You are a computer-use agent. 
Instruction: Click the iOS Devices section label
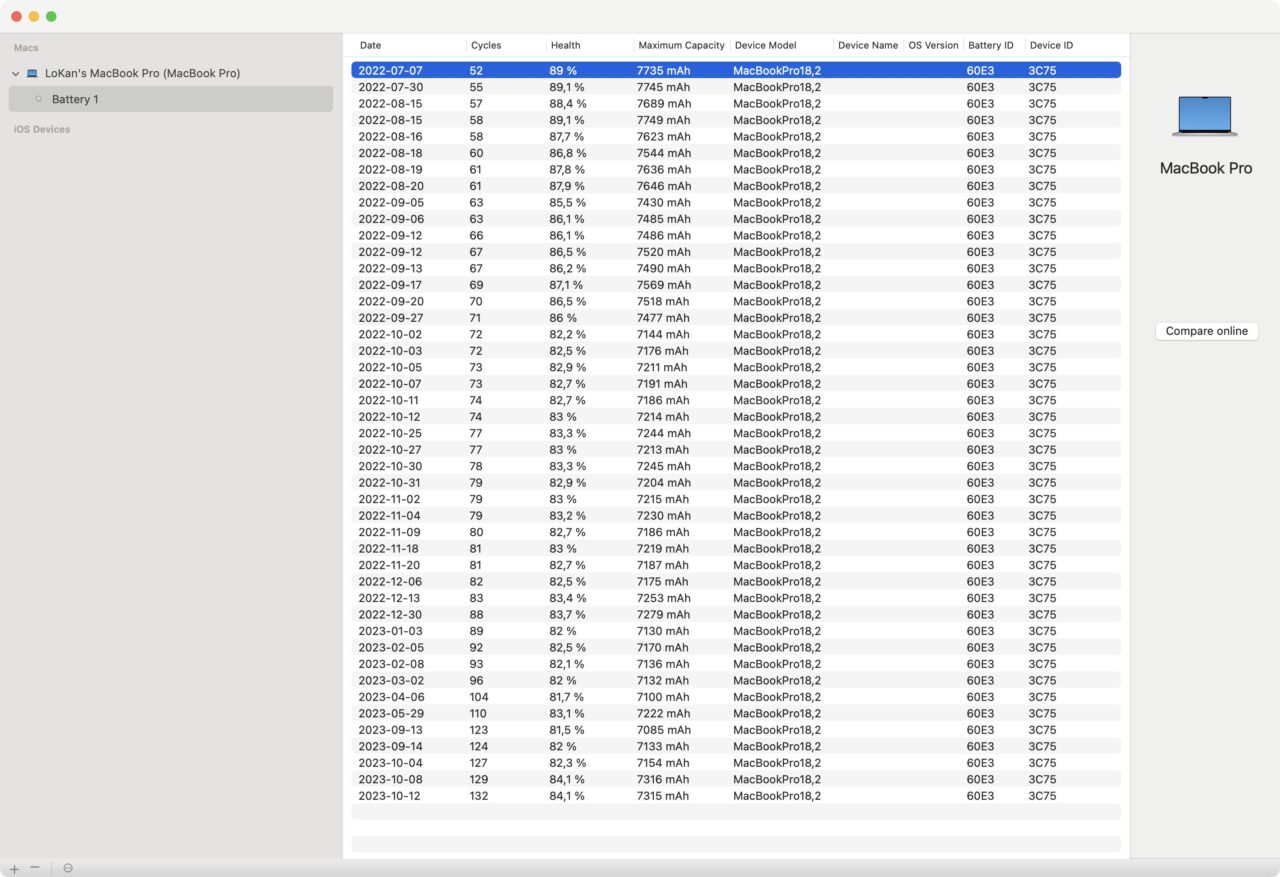(x=42, y=129)
